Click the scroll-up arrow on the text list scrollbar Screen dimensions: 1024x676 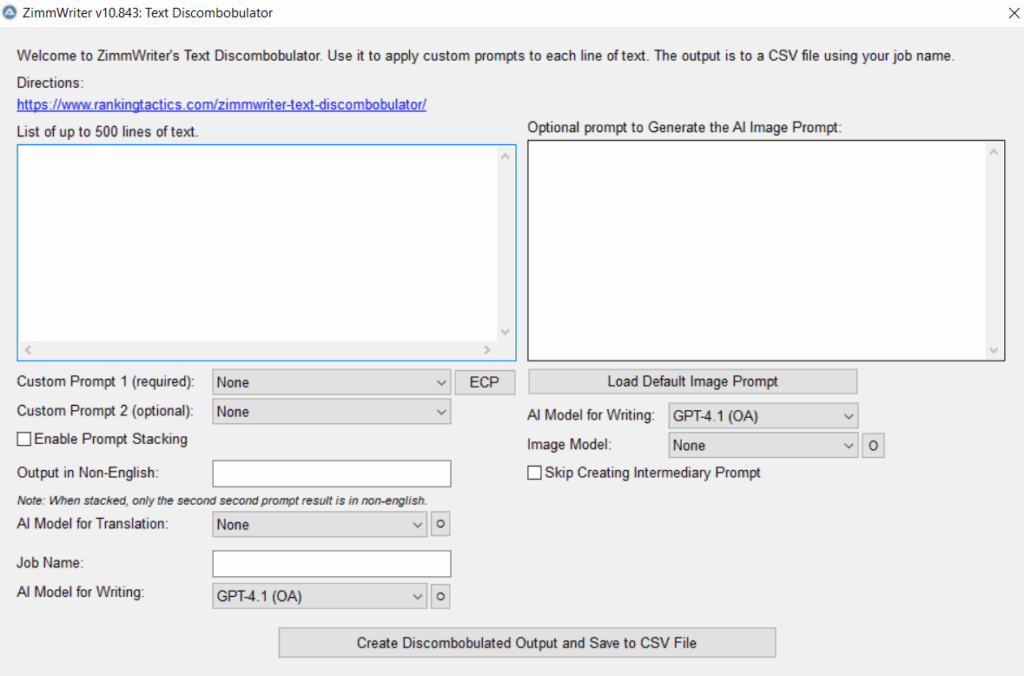(505, 155)
